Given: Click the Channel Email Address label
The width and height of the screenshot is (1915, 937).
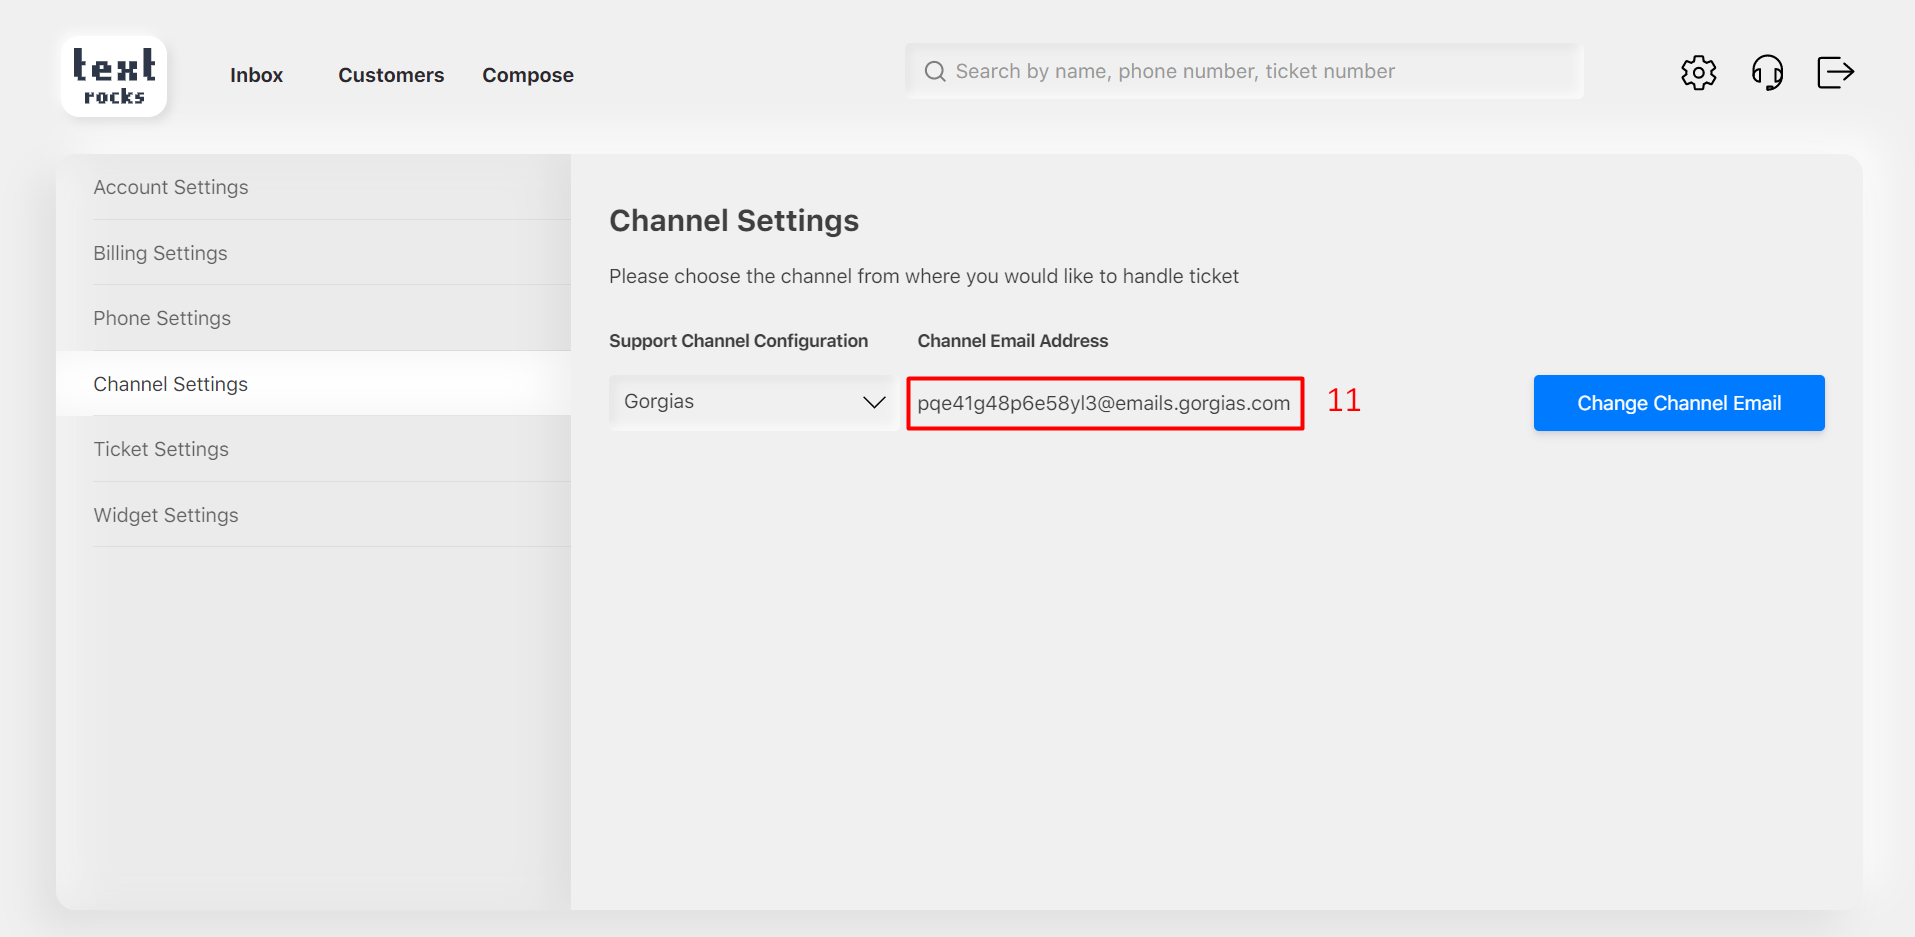Looking at the screenshot, I should pos(1012,341).
